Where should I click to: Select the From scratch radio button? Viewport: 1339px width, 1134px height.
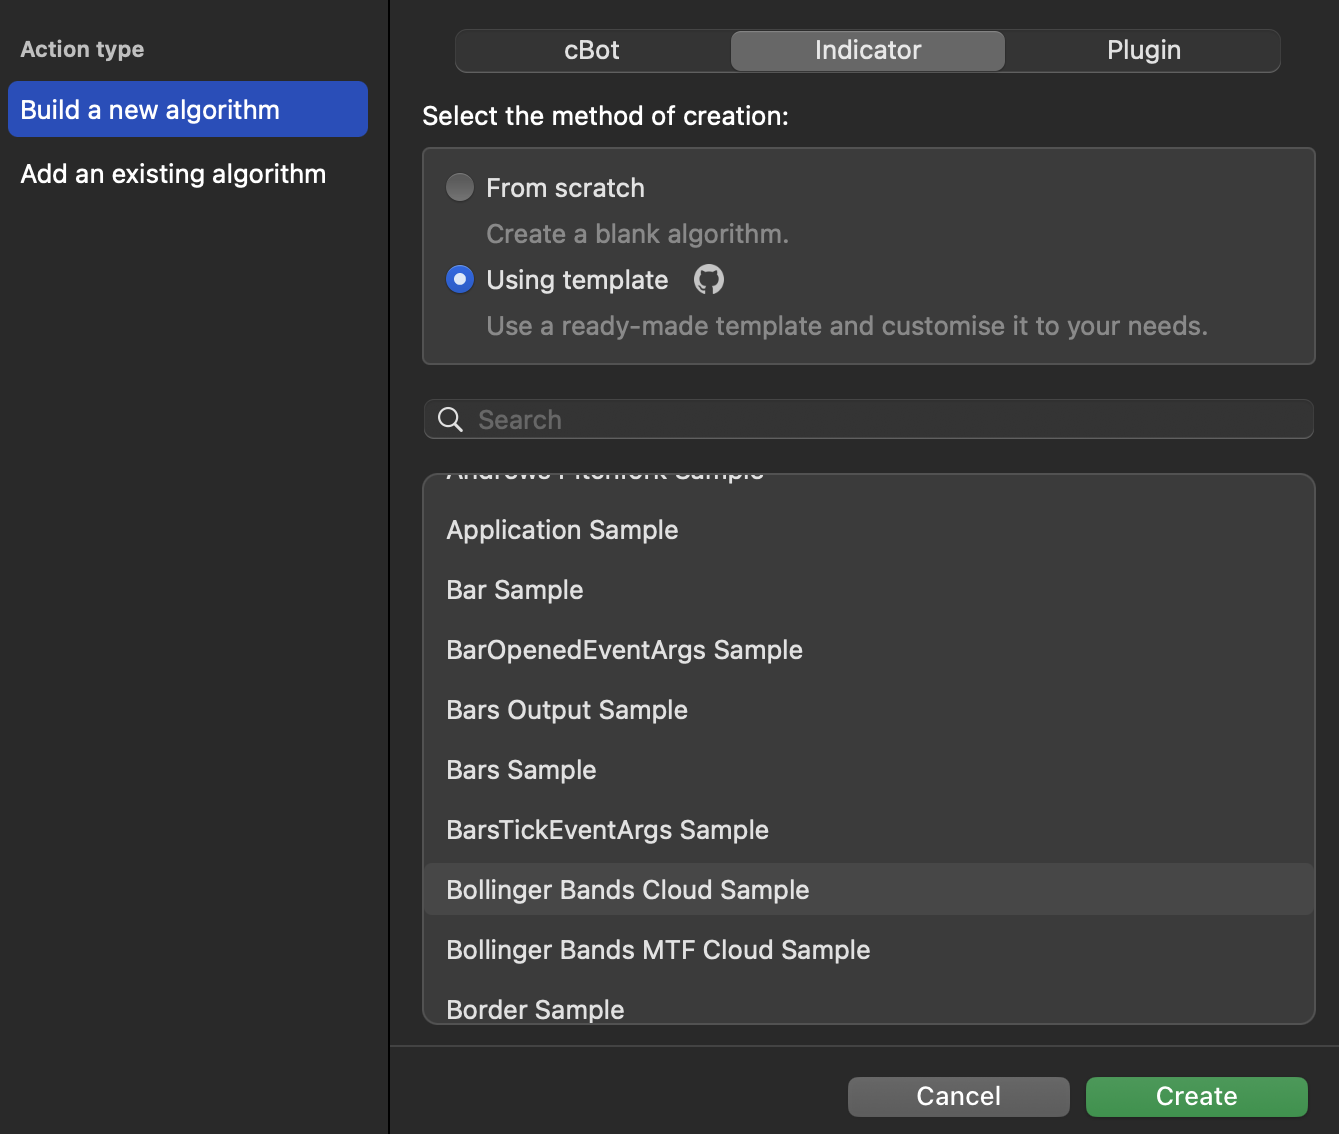[460, 188]
